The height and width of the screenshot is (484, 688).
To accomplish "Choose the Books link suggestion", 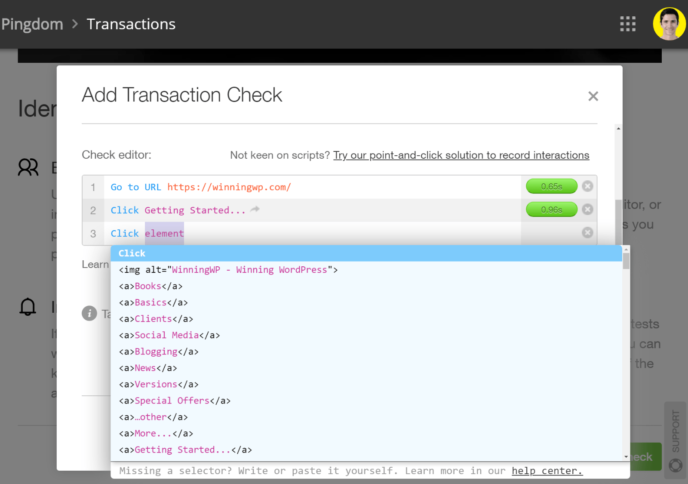I will 366,286.
